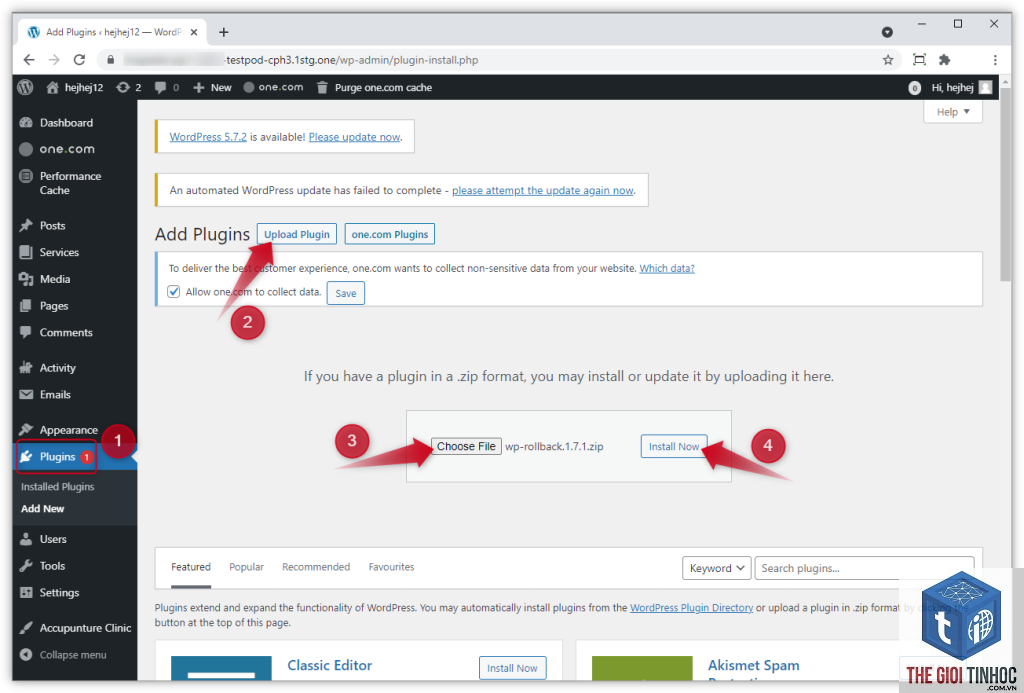Image resolution: width=1024 pixels, height=693 pixels.
Task: Open the hejhej12 site home icon
Action: point(52,88)
